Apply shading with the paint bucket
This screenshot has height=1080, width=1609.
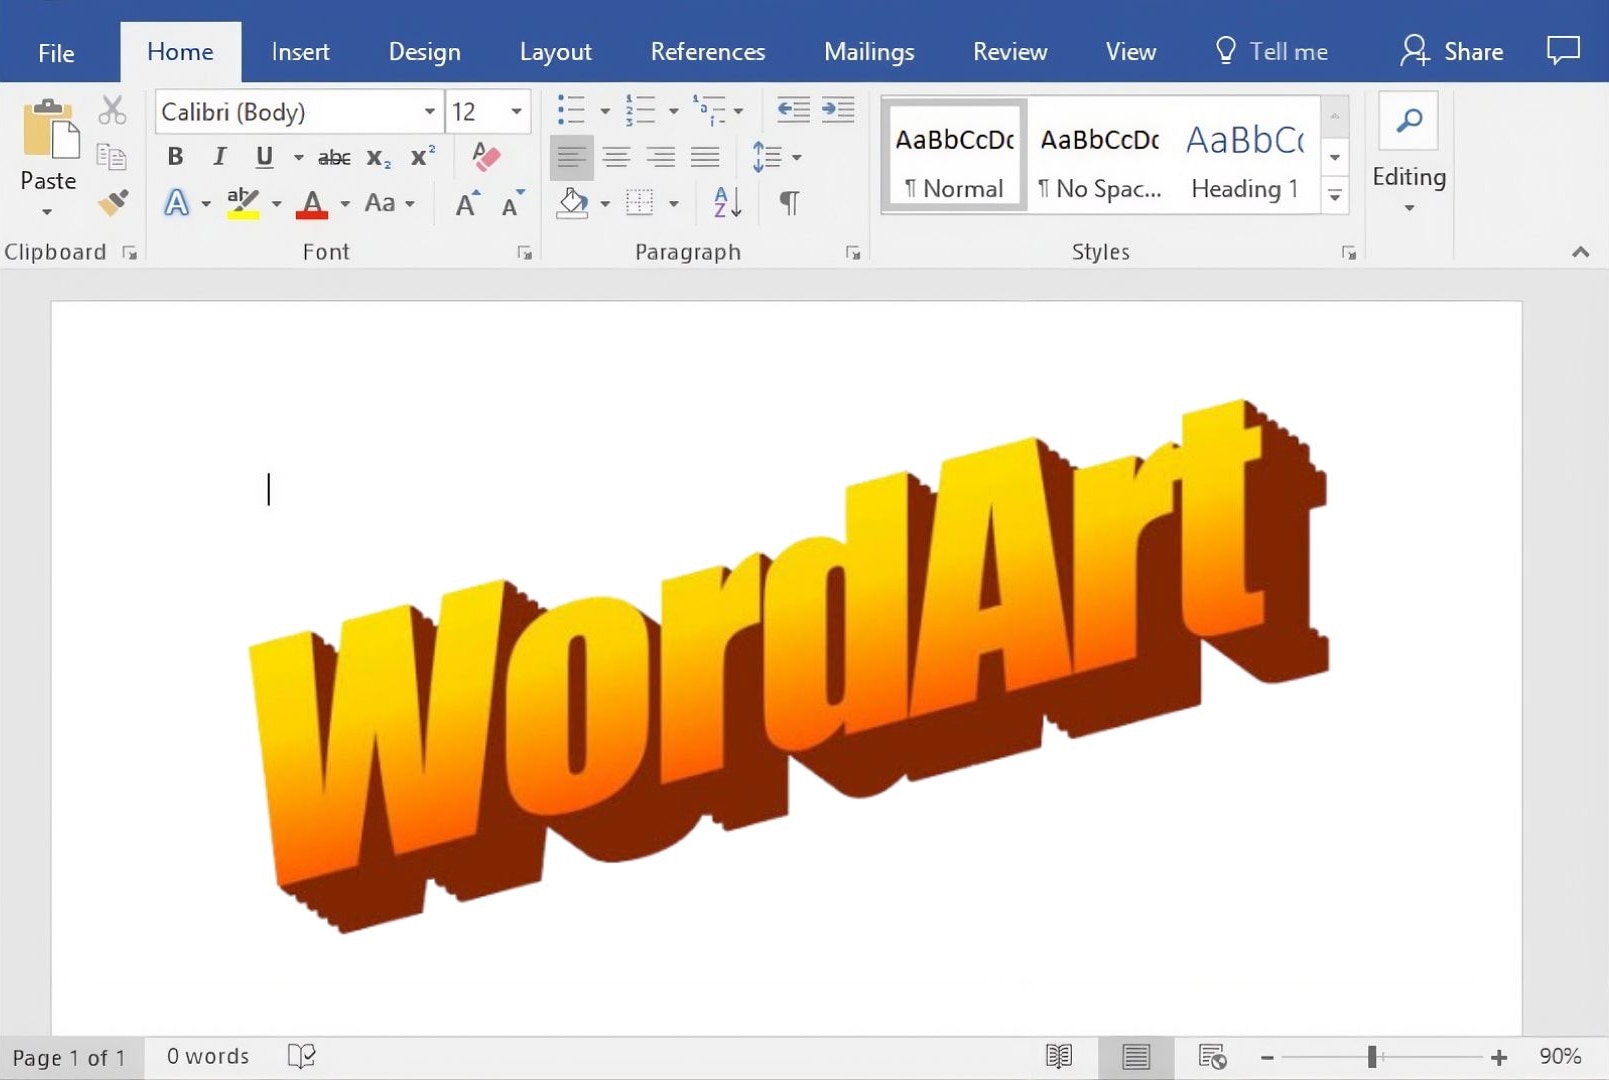(573, 204)
